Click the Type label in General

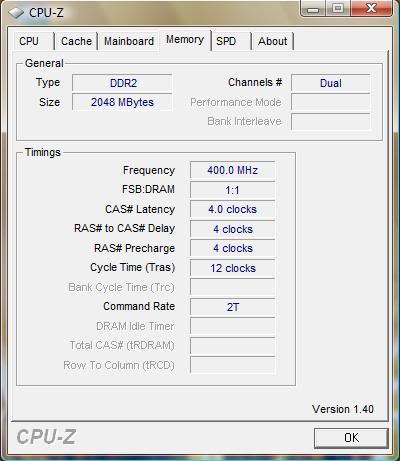(48, 82)
